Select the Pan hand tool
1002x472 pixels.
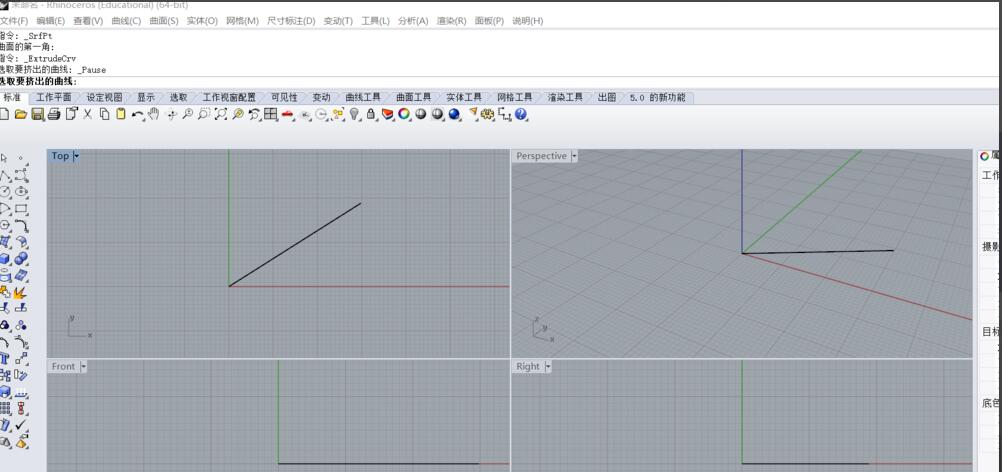pos(153,114)
